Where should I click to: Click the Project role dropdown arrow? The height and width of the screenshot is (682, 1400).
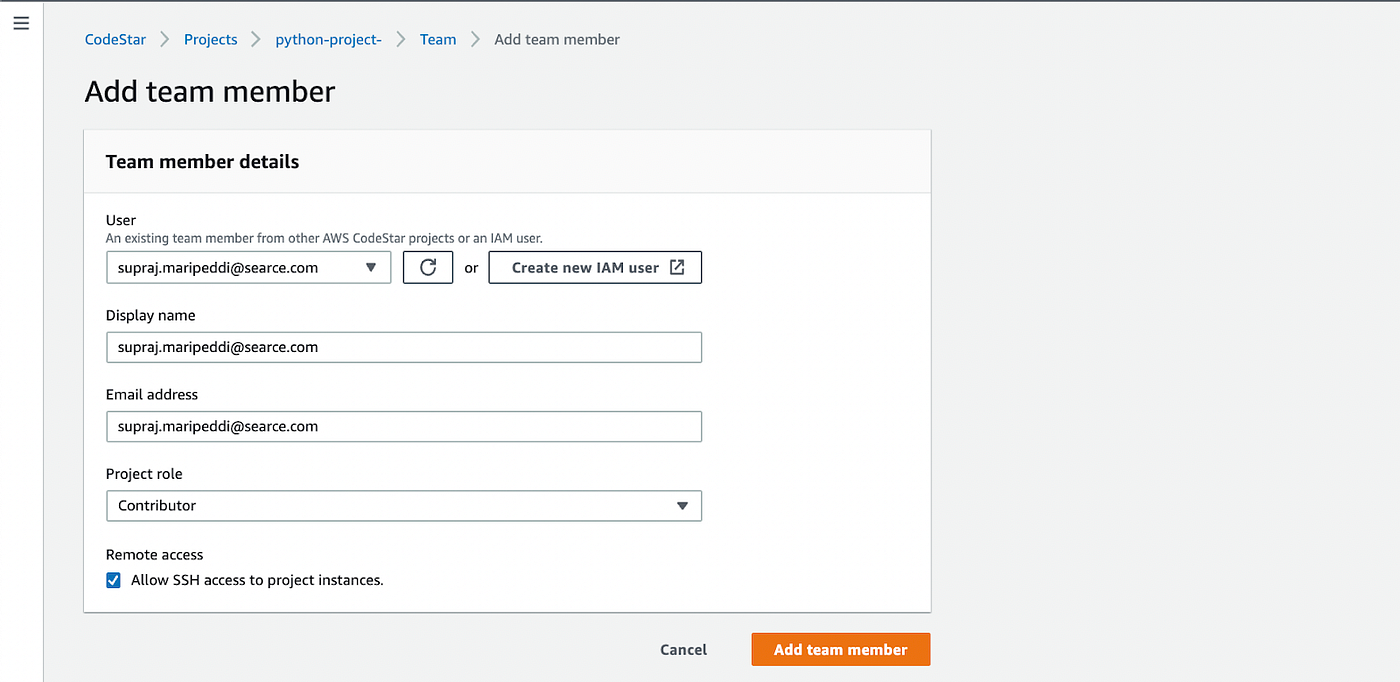683,506
